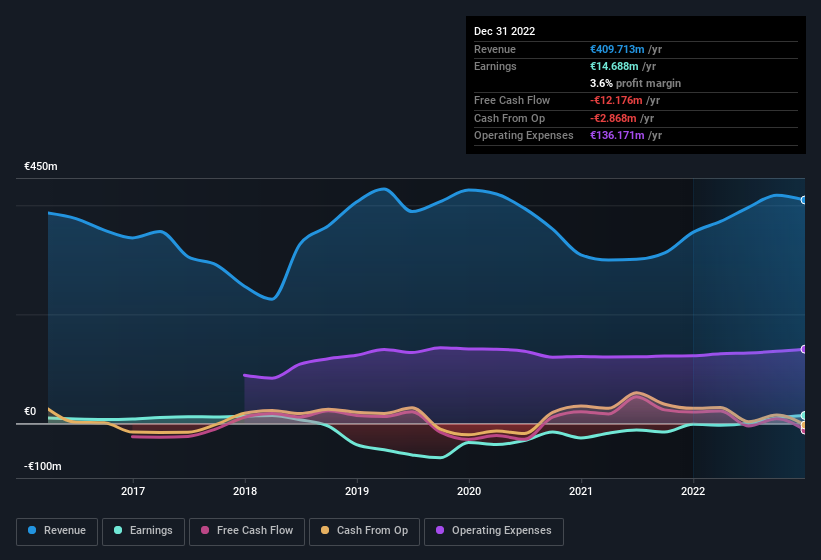Screen dimensions: 821x560
Task: Toggle the Free Cash Flow legend button
Action: tap(247, 531)
